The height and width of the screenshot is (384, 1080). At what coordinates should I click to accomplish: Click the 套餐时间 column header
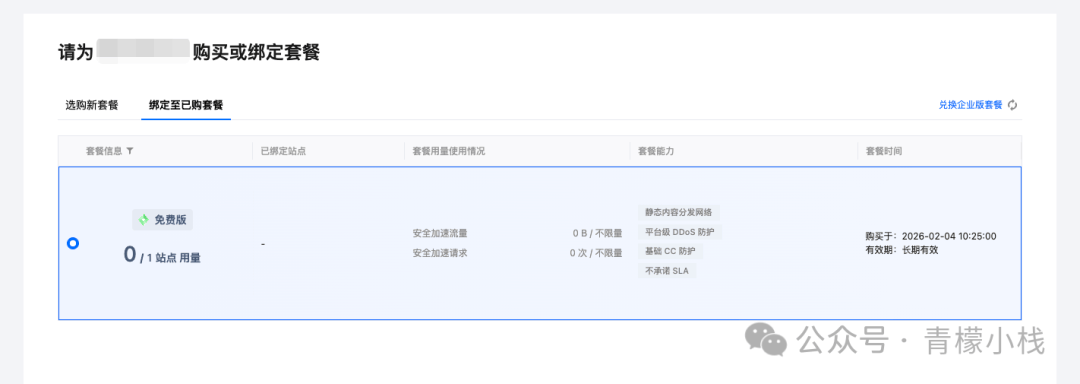(x=884, y=151)
